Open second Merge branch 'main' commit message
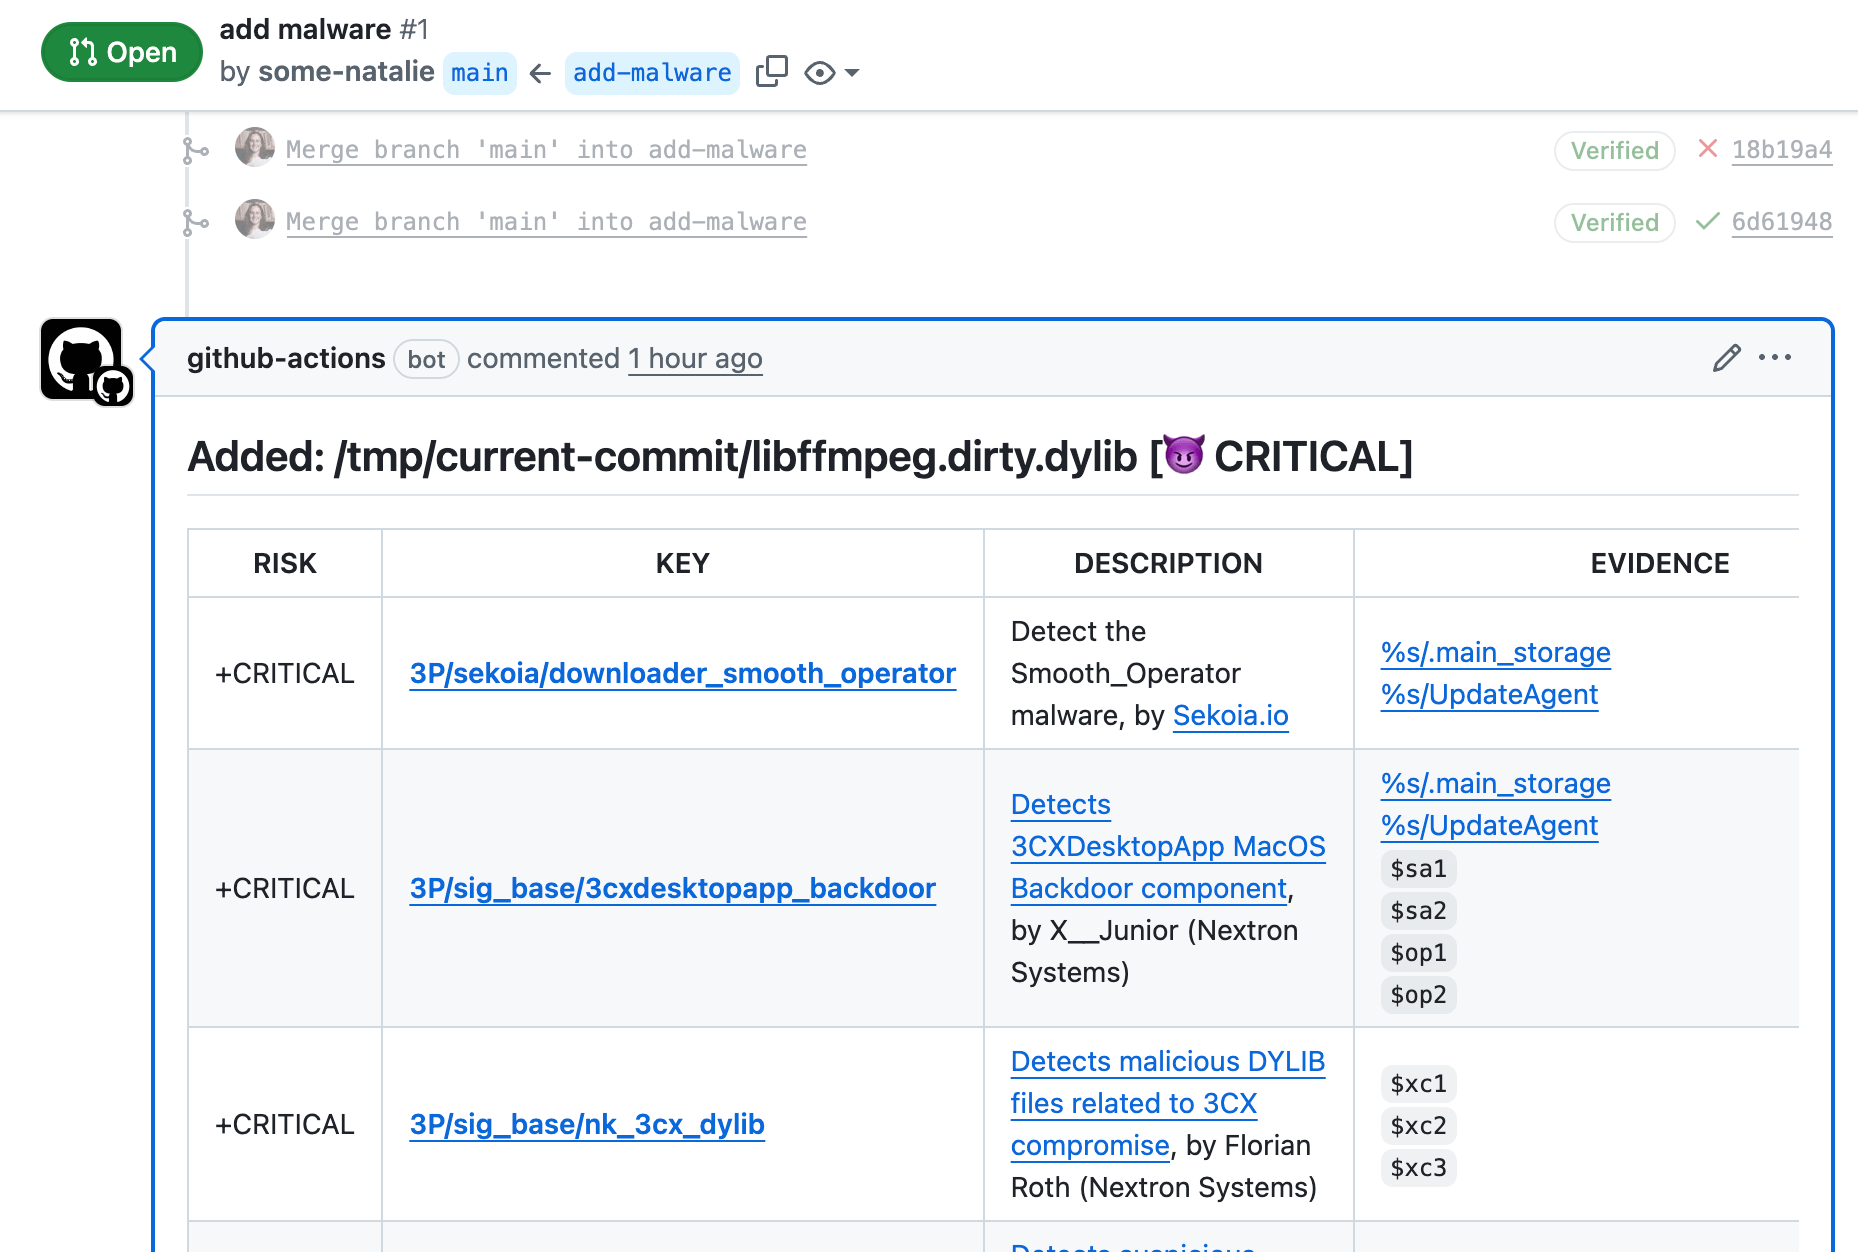The image size is (1858, 1252). click(546, 222)
